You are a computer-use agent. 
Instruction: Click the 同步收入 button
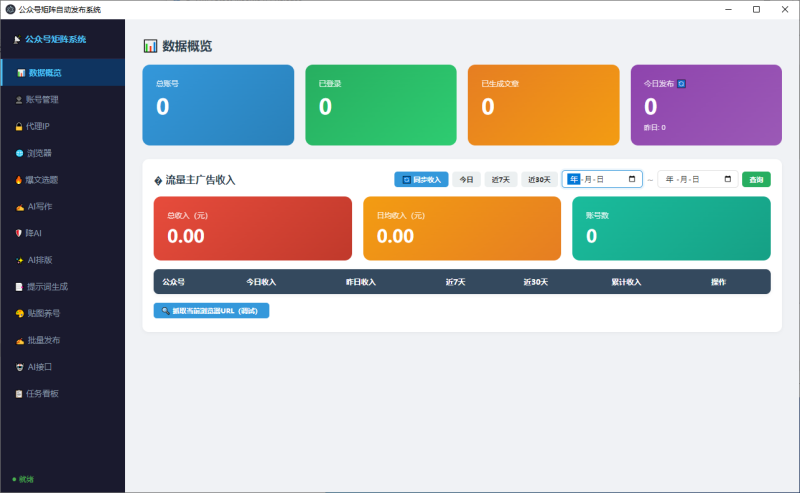[x=421, y=180]
